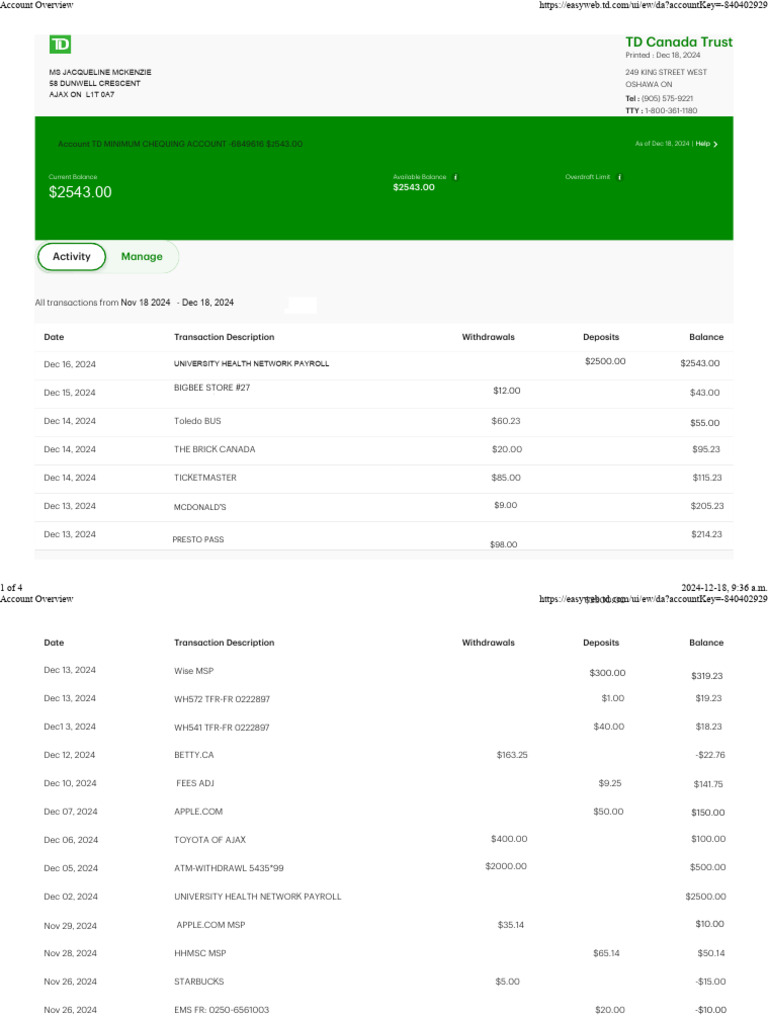This screenshot has height=1024, width=768.
Task: Click the 1 of 4 page indicator
Action: (x=11, y=588)
